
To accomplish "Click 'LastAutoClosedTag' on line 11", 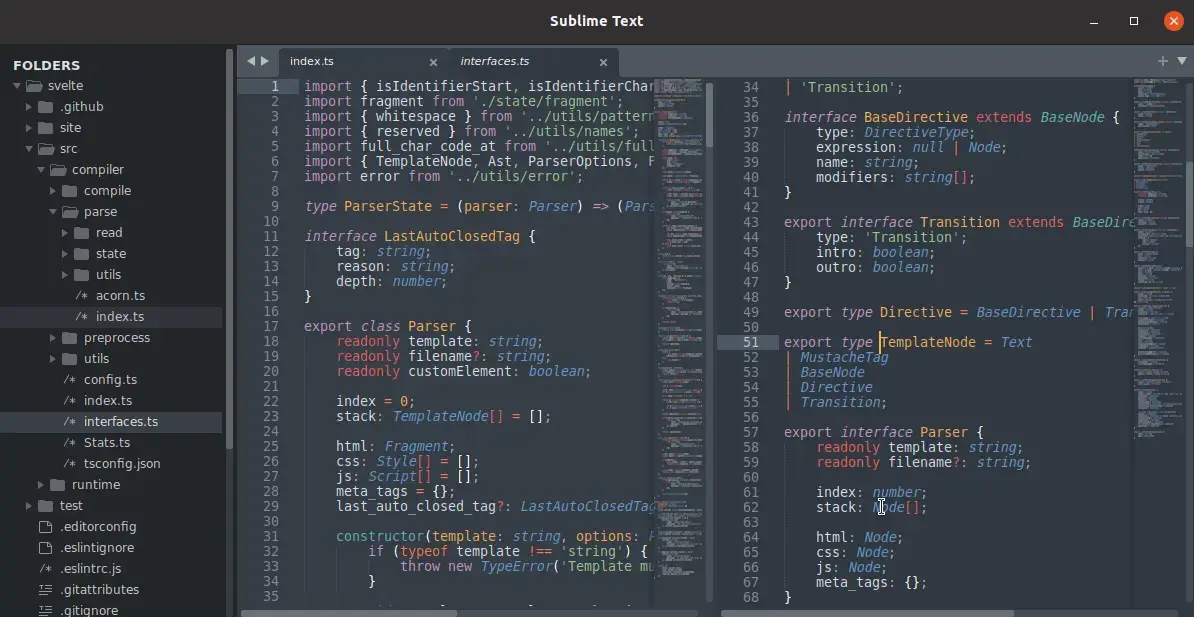I will (x=452, y=236).
